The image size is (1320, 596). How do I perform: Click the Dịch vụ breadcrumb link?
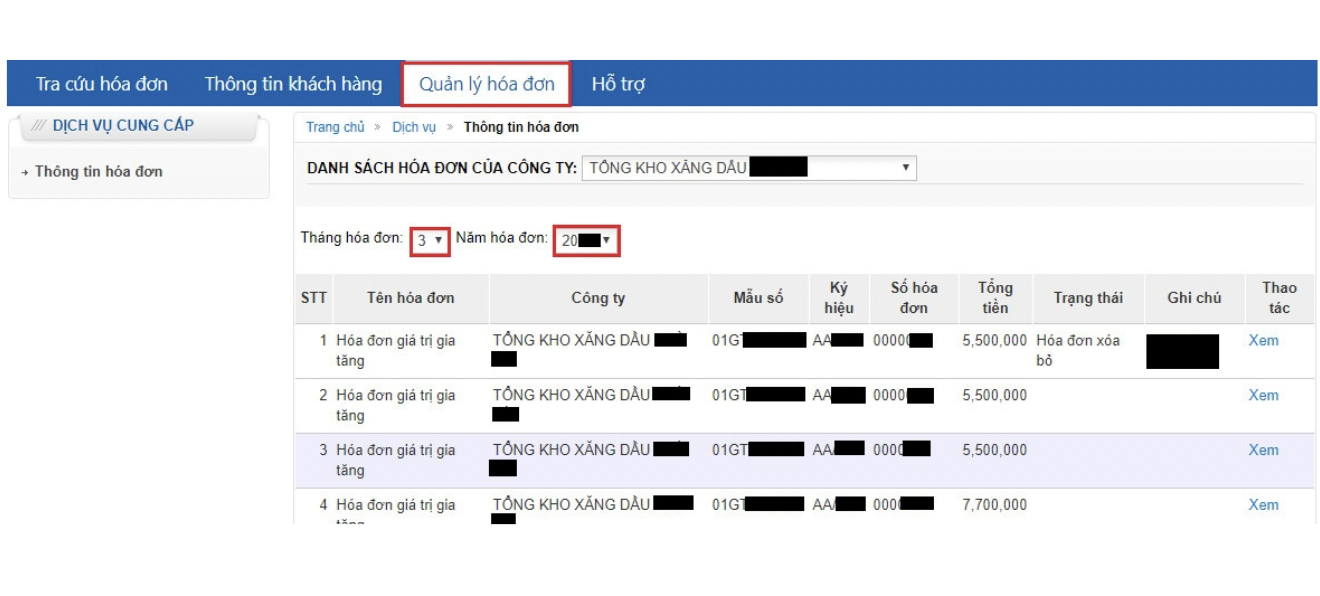[414, 127]
